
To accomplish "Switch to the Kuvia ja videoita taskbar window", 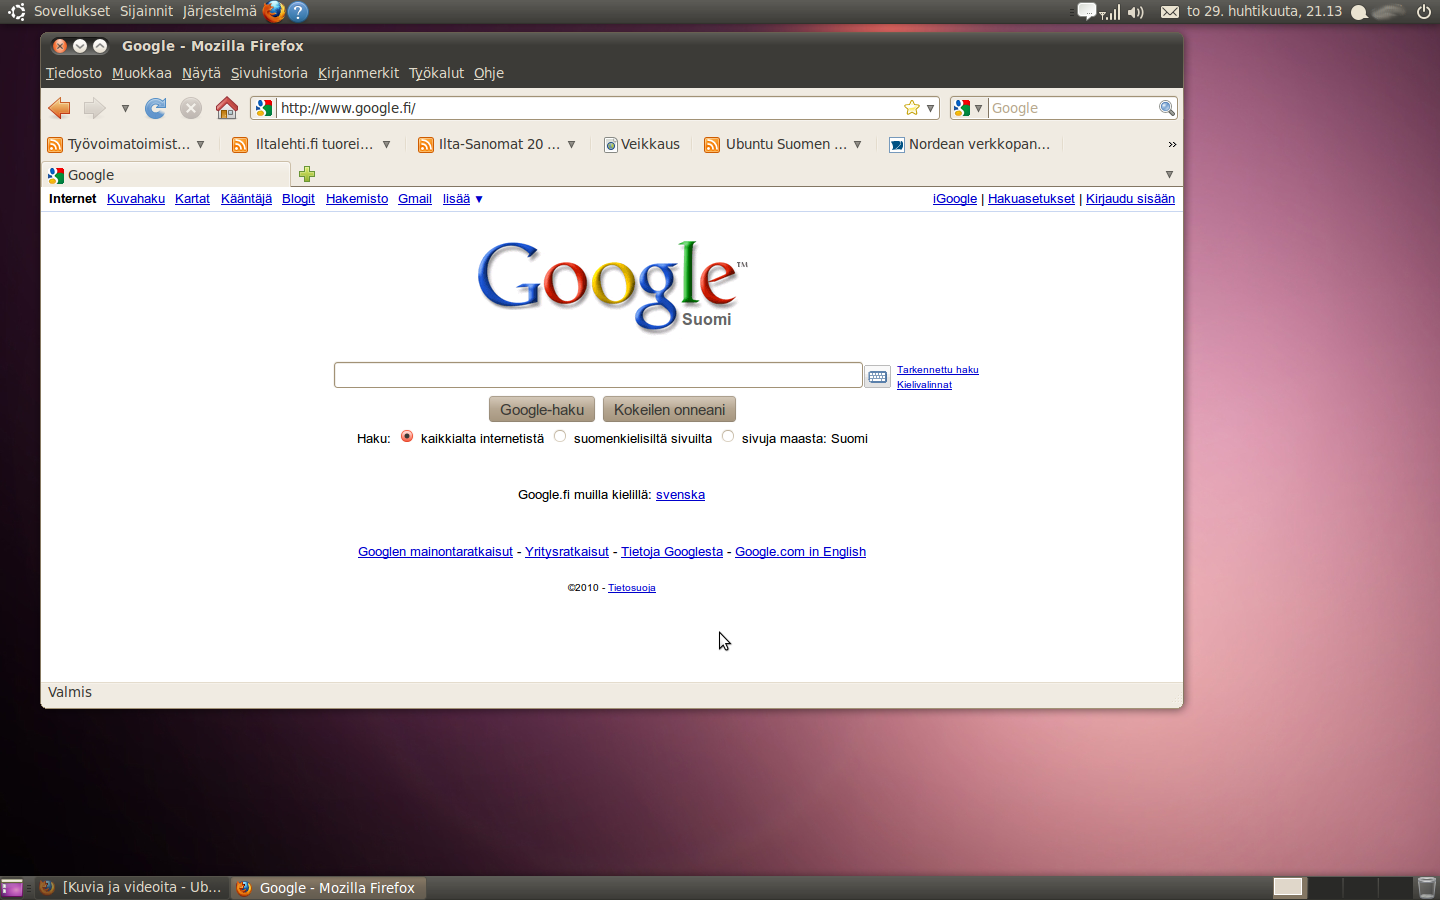I will (x=131, y=887).
